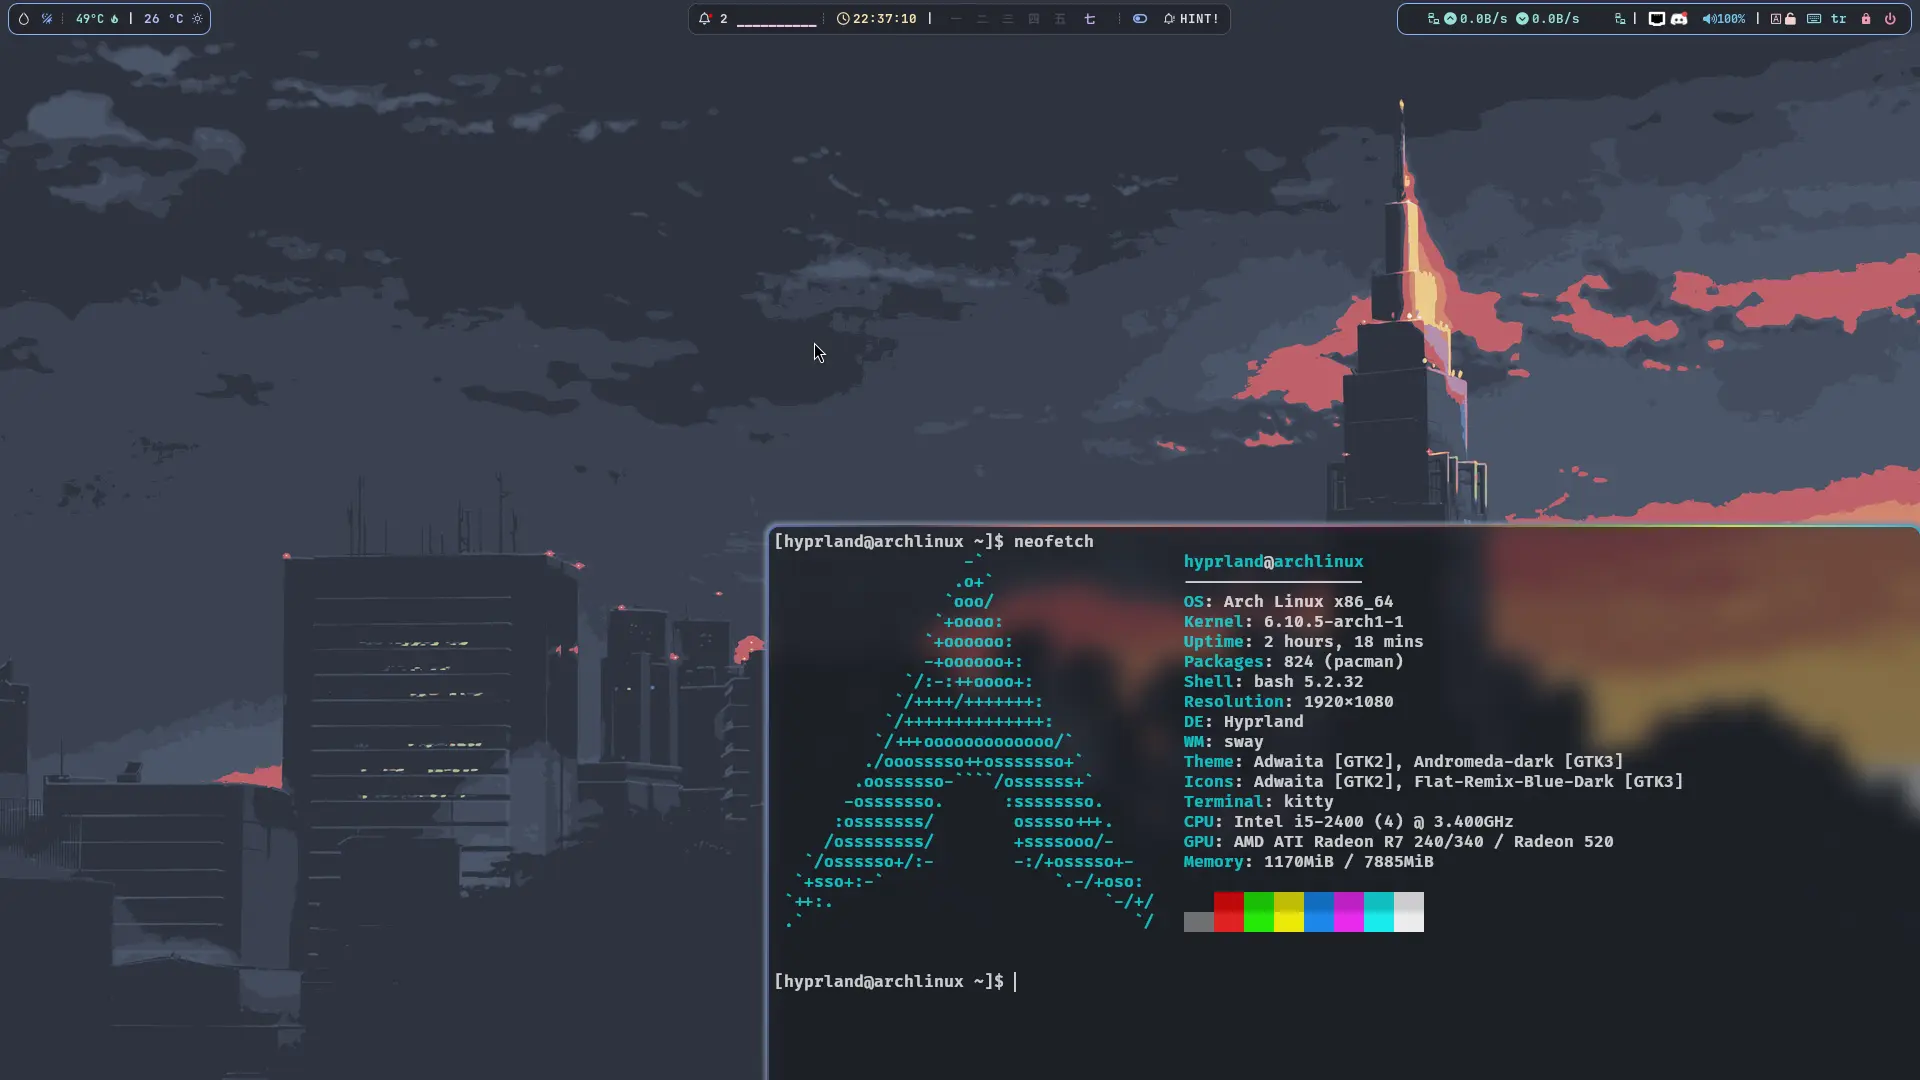
Task: Click the keyboard icon in the tray
Action: [x=1814, y=19]
